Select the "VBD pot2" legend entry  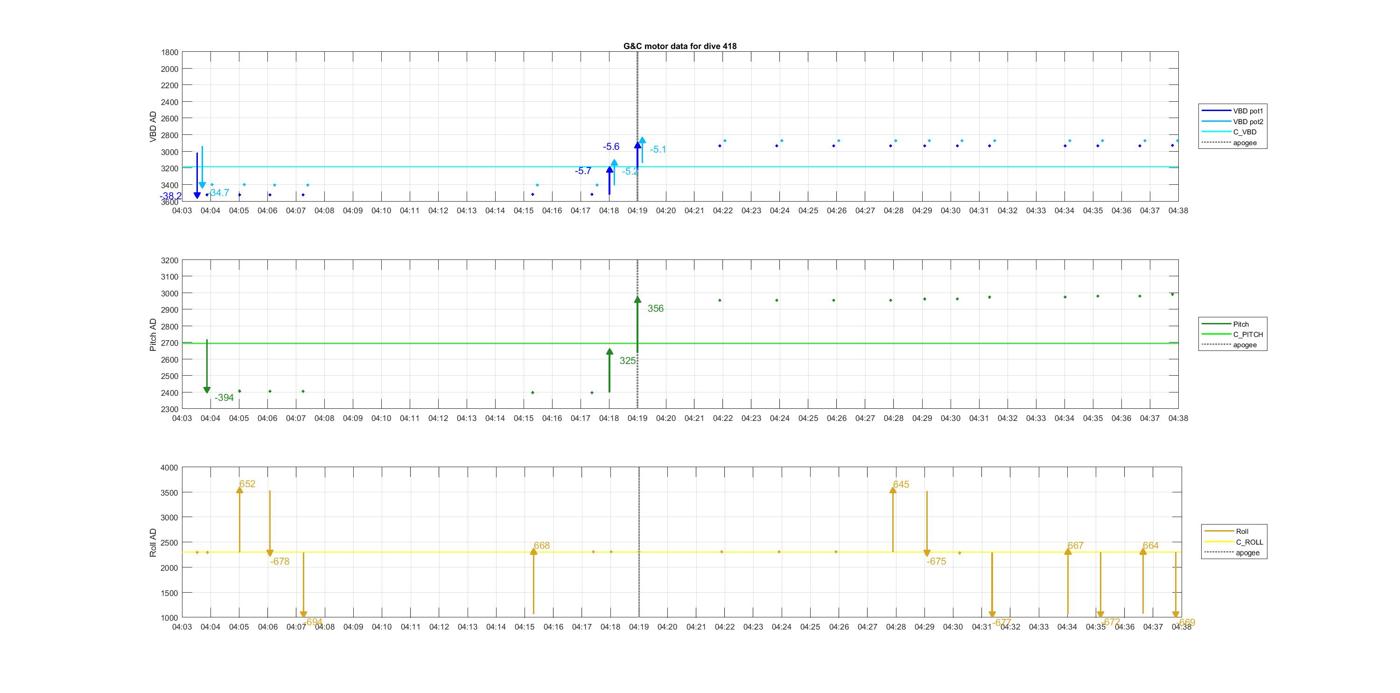click(1234, 121)
